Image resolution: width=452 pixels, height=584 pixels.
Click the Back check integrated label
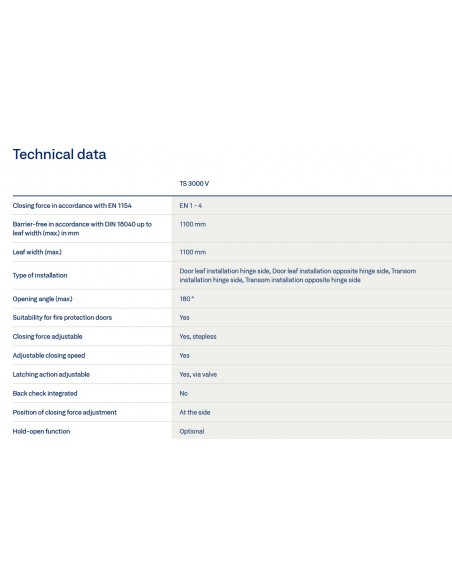coord(45,394)
